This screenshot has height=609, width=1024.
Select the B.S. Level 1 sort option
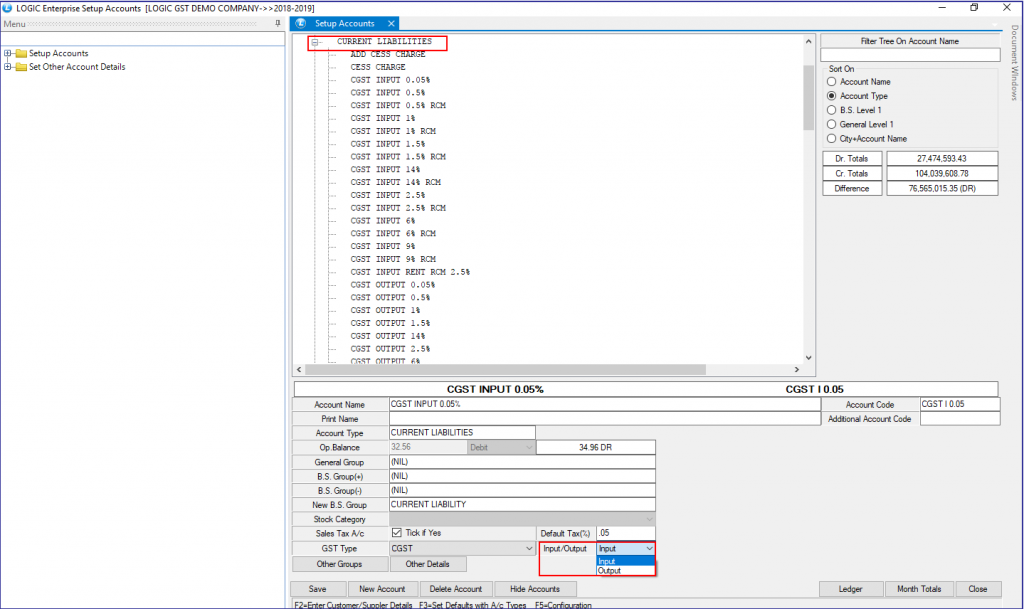coord(831,110)
